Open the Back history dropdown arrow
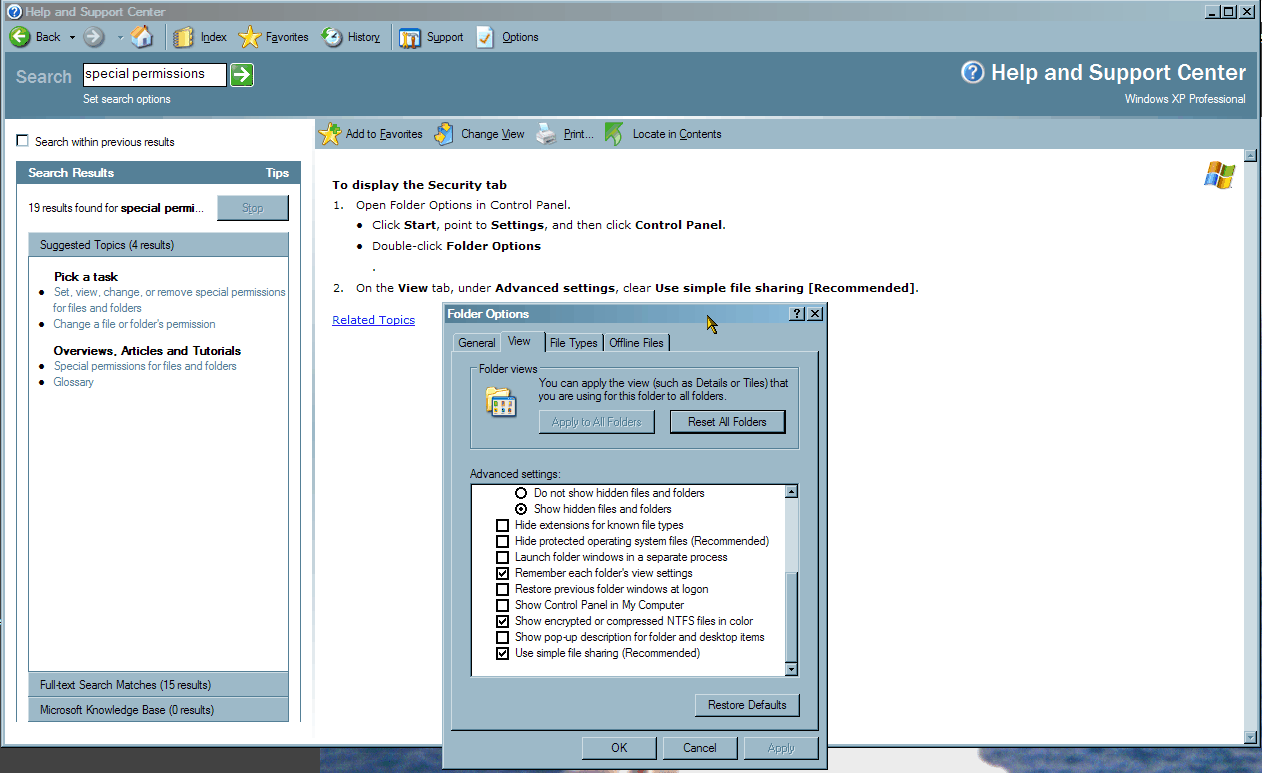The width and height of the screenshot is (1262, 773). point(72,37)
